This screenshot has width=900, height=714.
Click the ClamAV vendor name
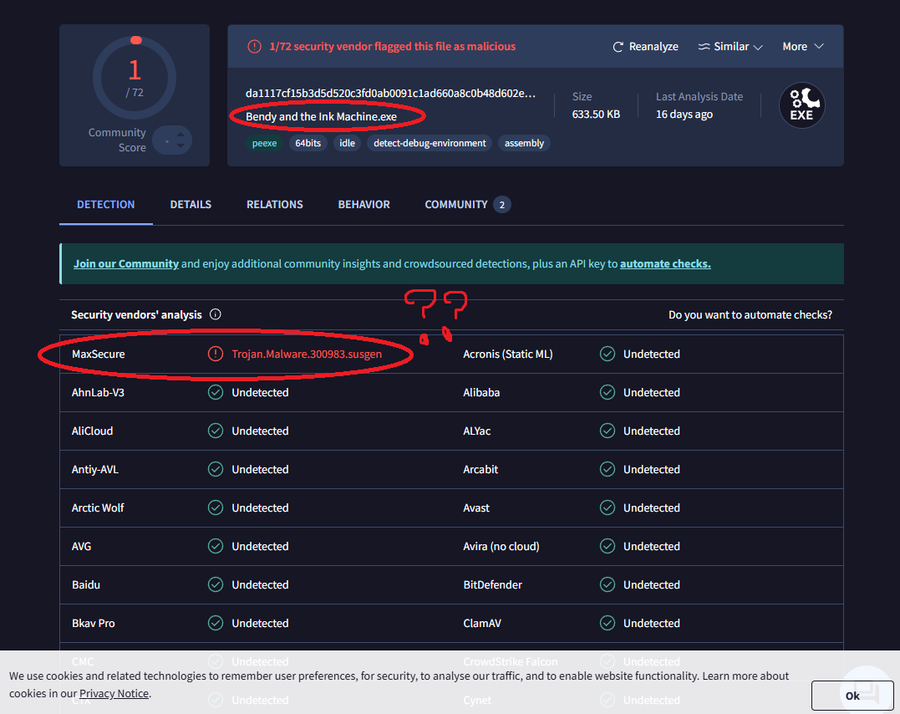(482, 623)
